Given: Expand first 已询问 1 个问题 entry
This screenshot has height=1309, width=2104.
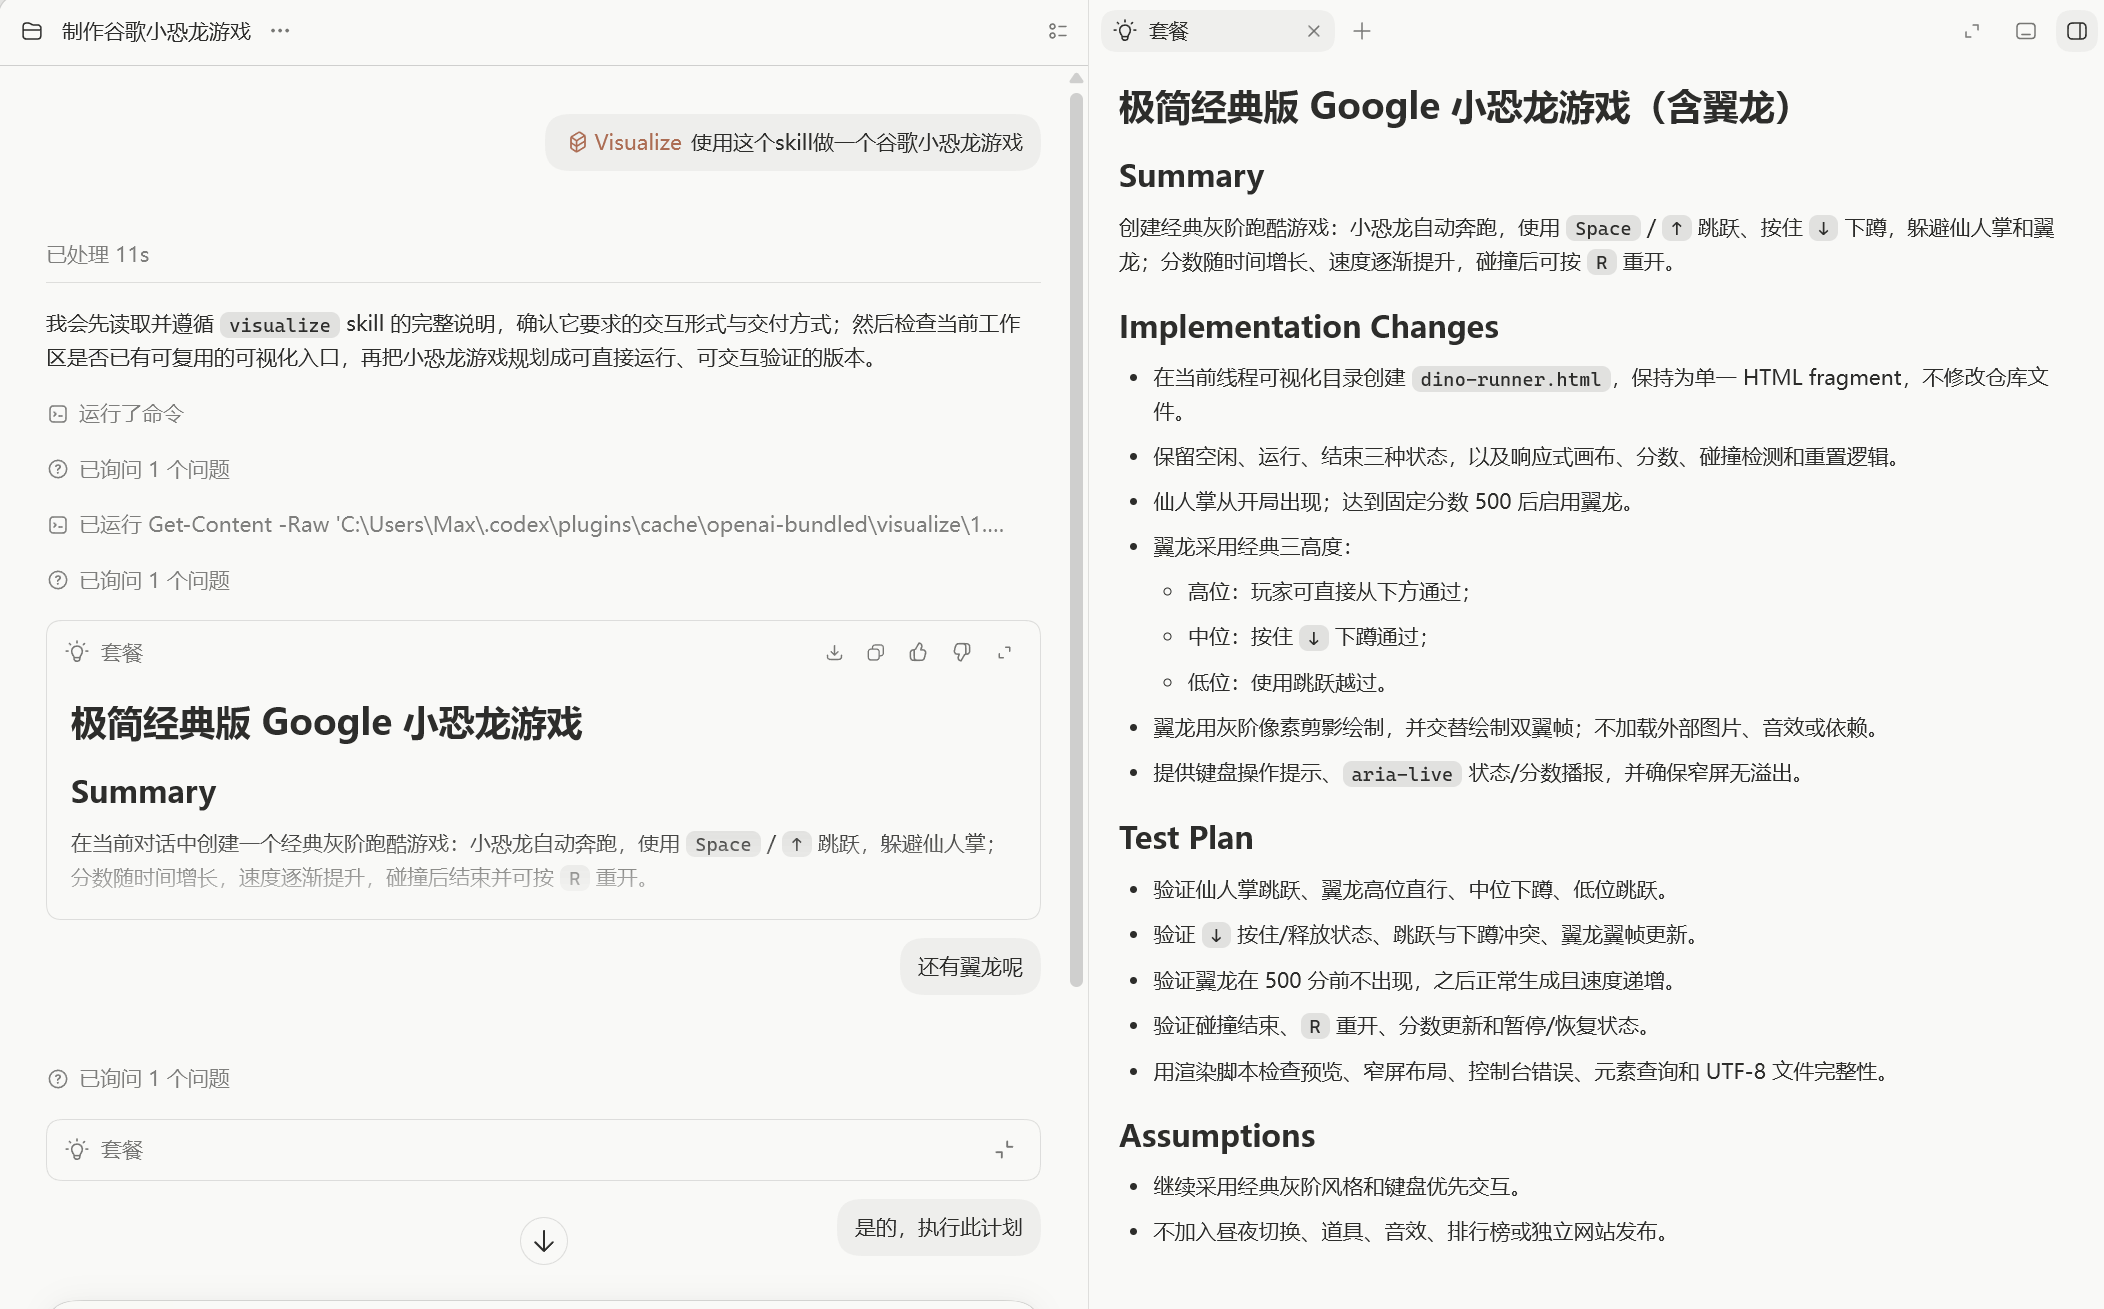Looking at the screenshot, I should click(x=154, y=469).
